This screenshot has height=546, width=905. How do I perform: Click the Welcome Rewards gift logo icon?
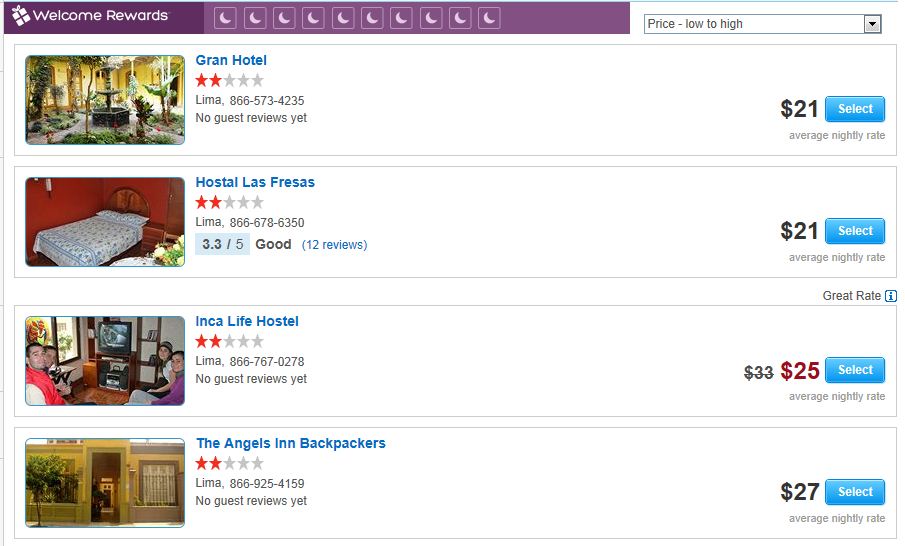[21, 16]
